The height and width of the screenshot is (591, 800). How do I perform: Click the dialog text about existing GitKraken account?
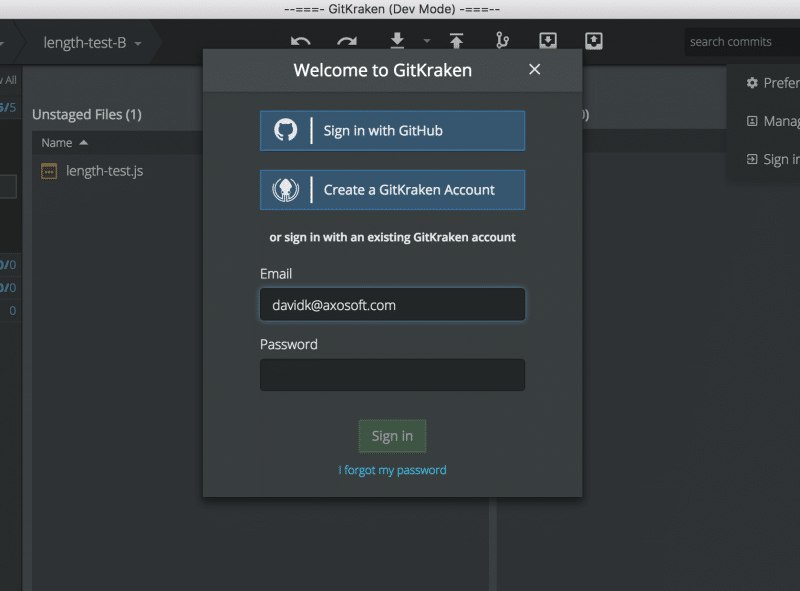pos(392,237)
